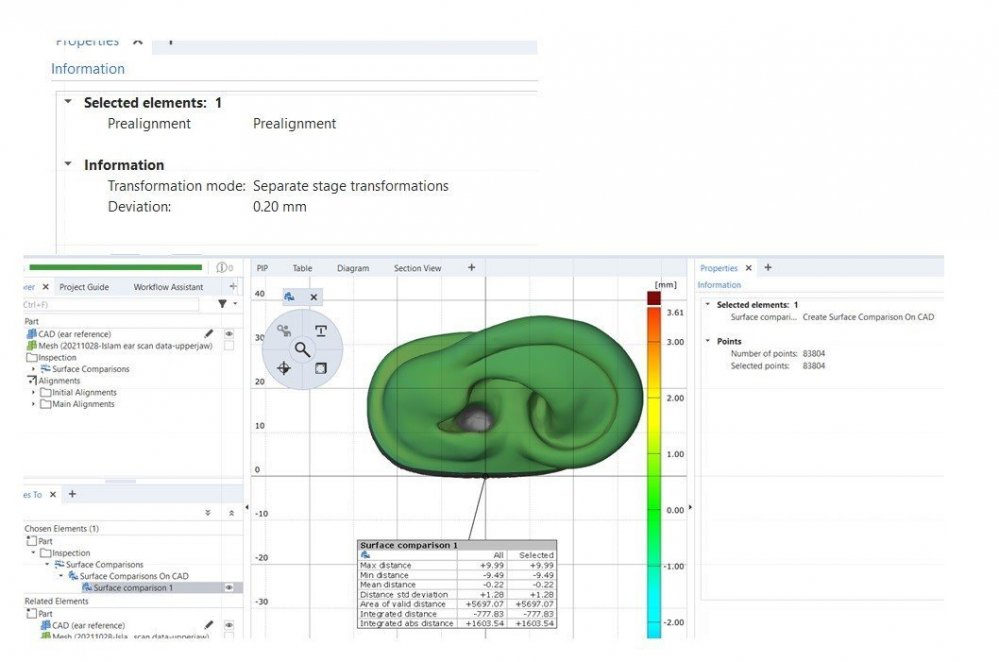
Task: Click the square frame icon in radial menu
Action: pos(321,368)
